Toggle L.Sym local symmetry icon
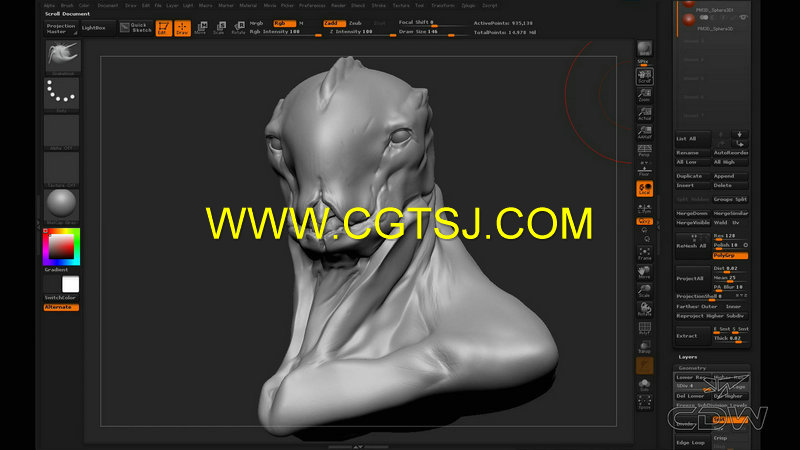 [644, 208]
